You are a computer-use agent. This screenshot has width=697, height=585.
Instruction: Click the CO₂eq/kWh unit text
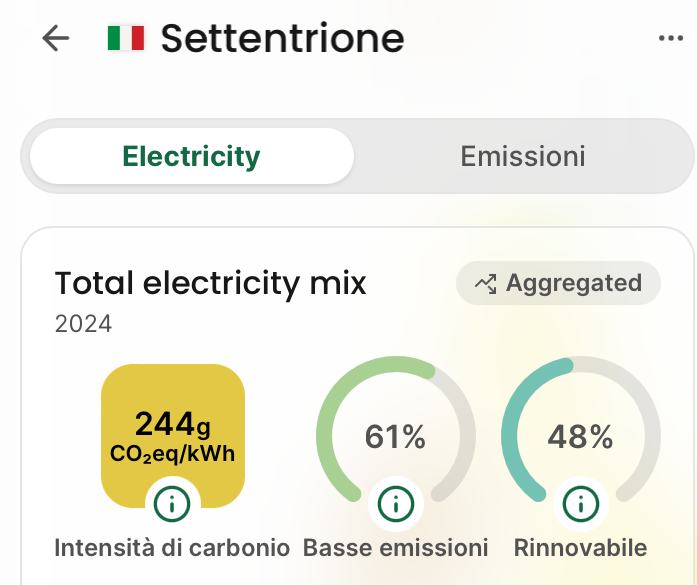click(173, 454)
